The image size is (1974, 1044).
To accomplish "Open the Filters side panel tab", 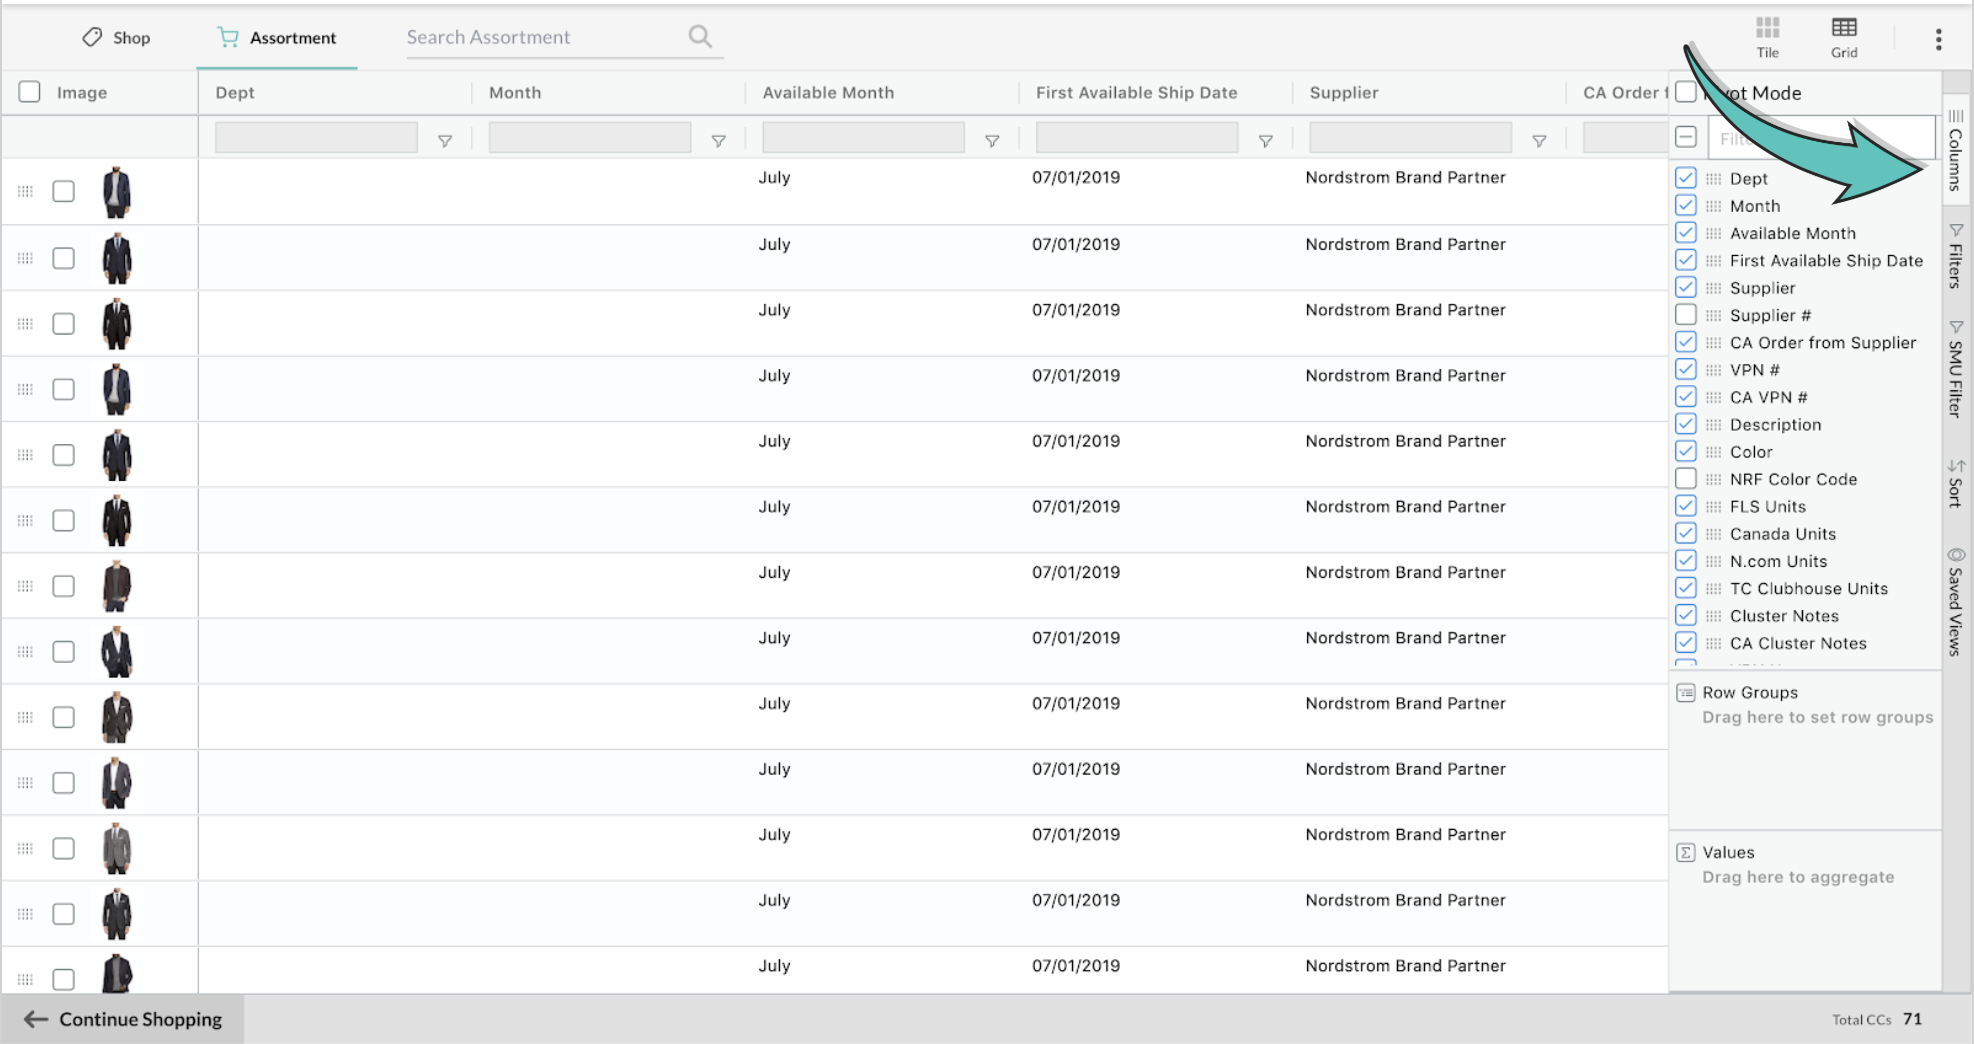I will point(1956,256).
